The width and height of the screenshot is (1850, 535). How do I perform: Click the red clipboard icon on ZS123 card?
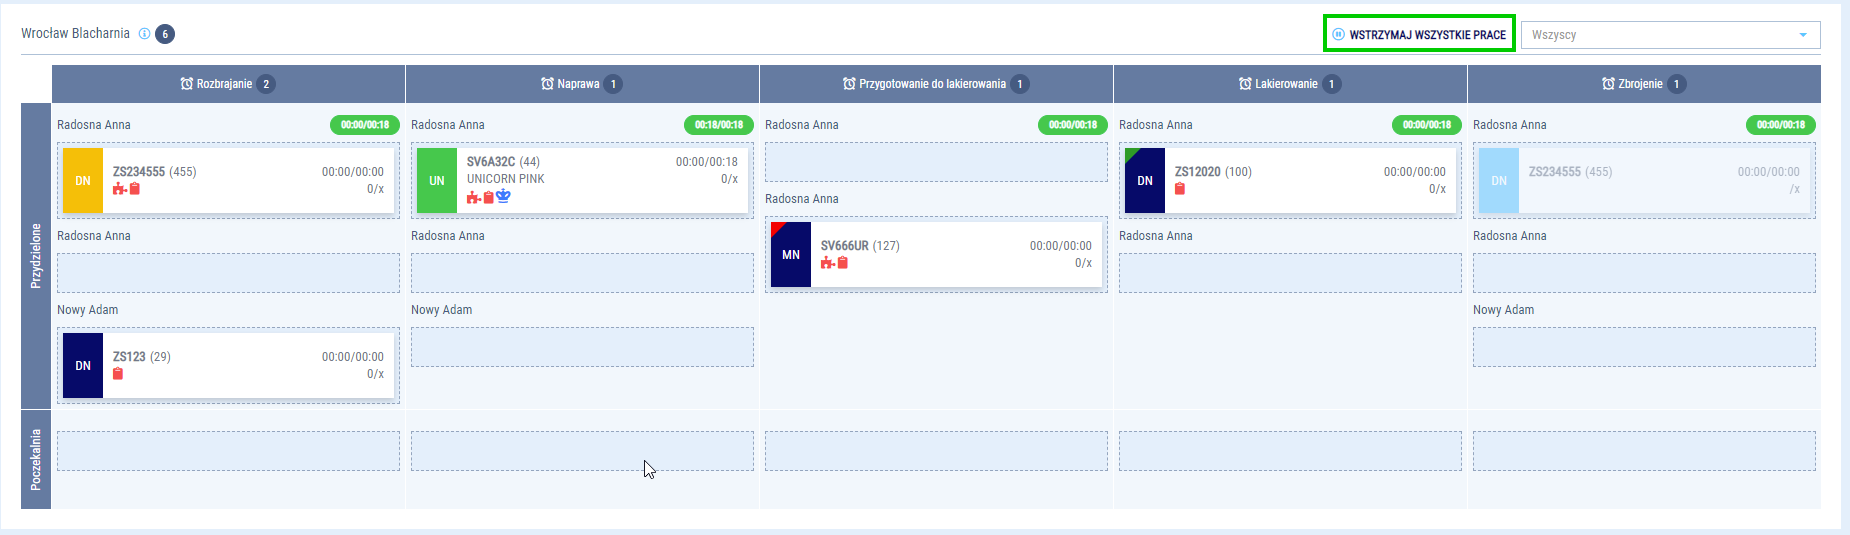[118, 374]
